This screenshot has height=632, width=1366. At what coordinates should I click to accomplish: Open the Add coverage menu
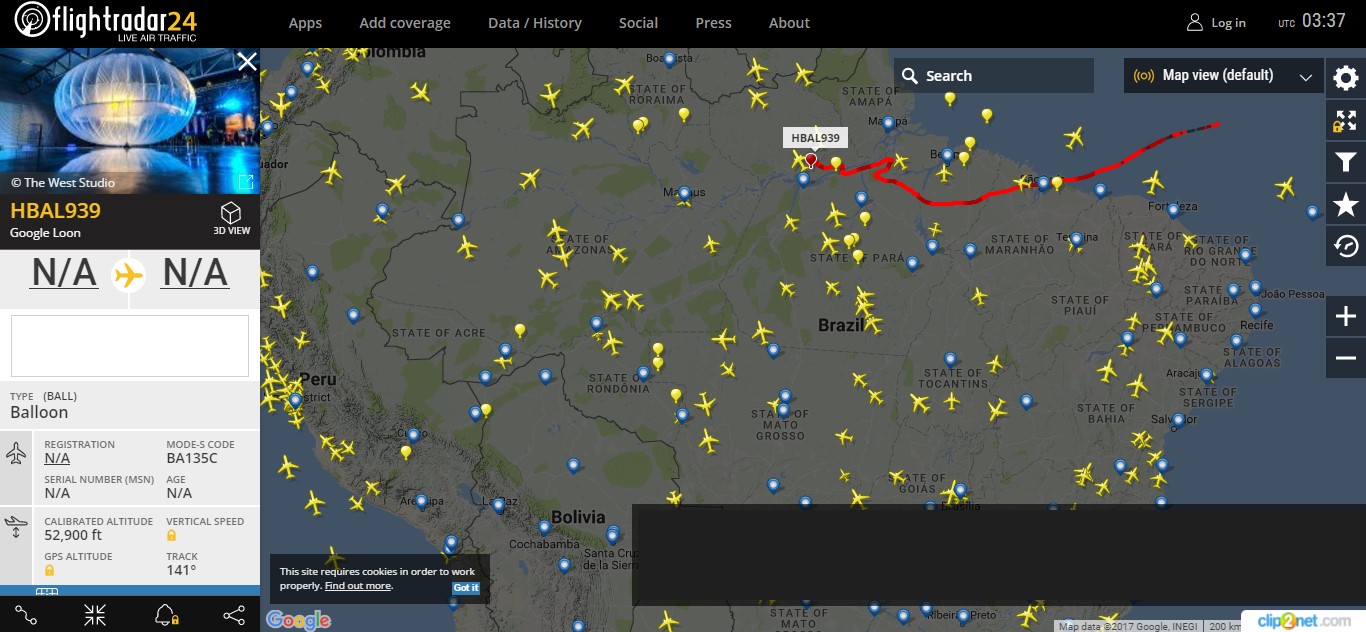click(405, 23)
